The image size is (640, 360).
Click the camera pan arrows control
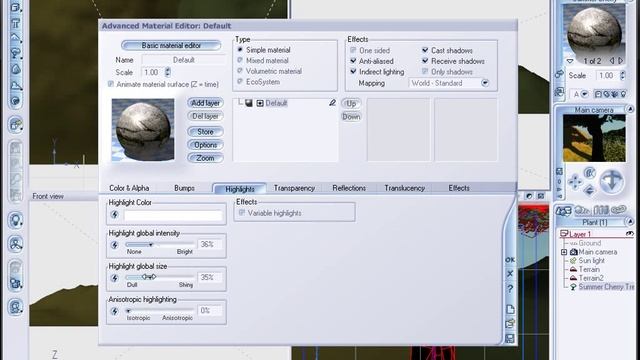tap(575, 182)
